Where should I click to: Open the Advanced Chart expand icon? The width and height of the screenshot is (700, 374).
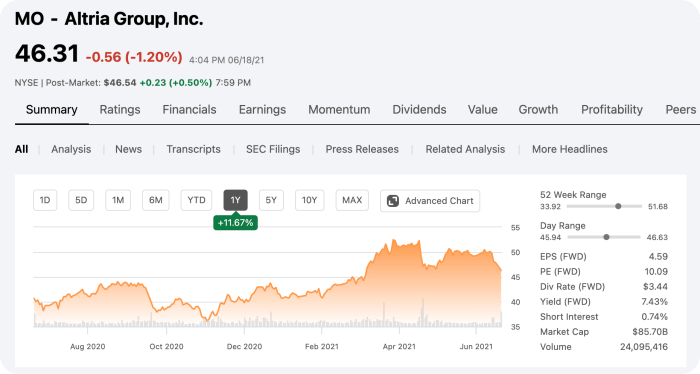point(393,201)
